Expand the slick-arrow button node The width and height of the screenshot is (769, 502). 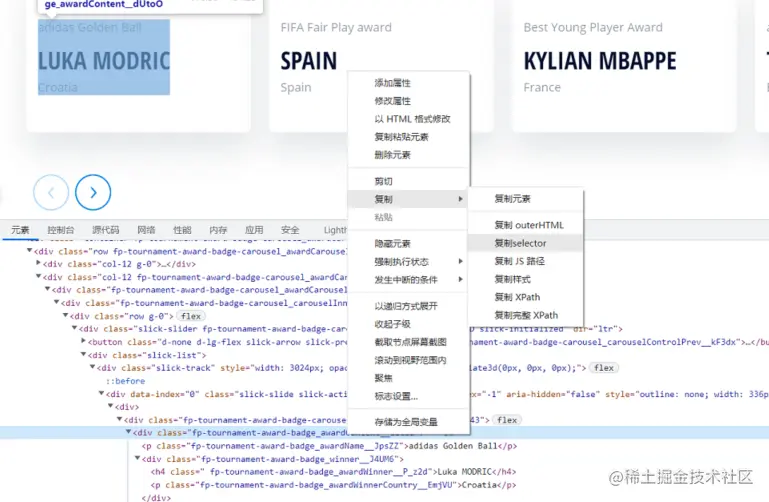pos(83,341)
